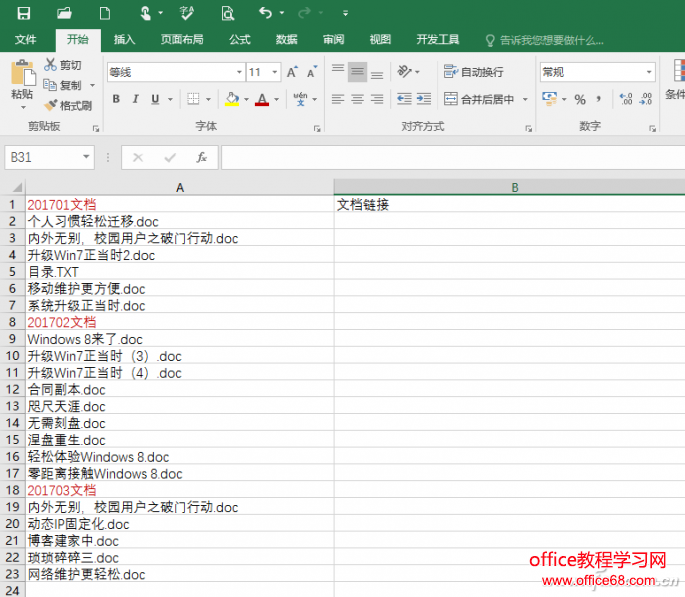Toggle center text alignment

coord(357,99)
